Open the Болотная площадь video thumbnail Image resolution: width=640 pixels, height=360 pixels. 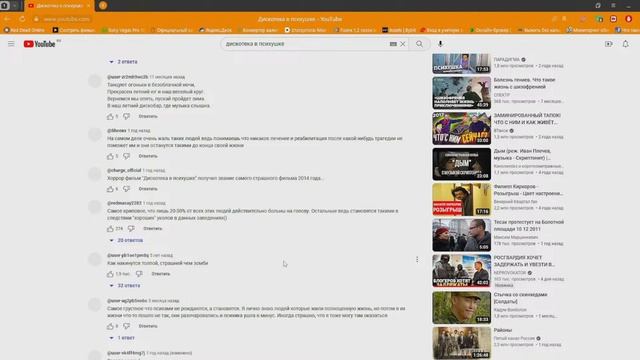pyautogui.click(x=462, y=235)
